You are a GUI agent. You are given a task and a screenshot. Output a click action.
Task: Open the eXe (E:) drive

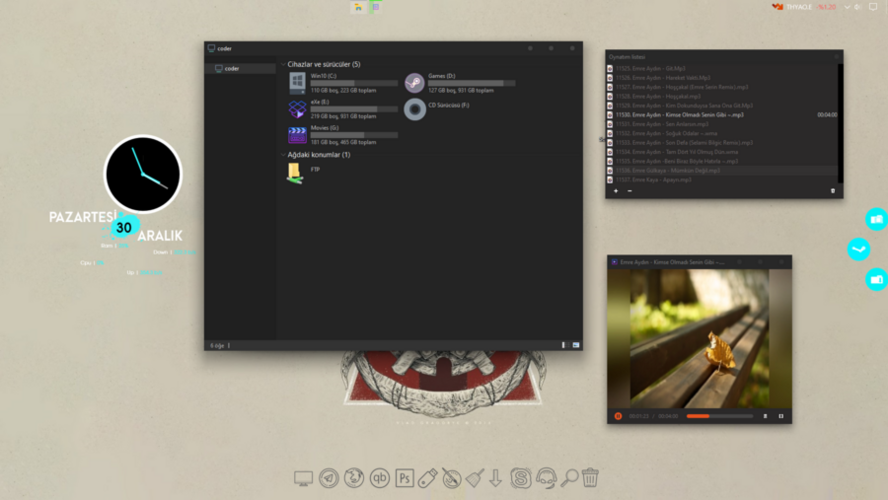coord(343,109)
